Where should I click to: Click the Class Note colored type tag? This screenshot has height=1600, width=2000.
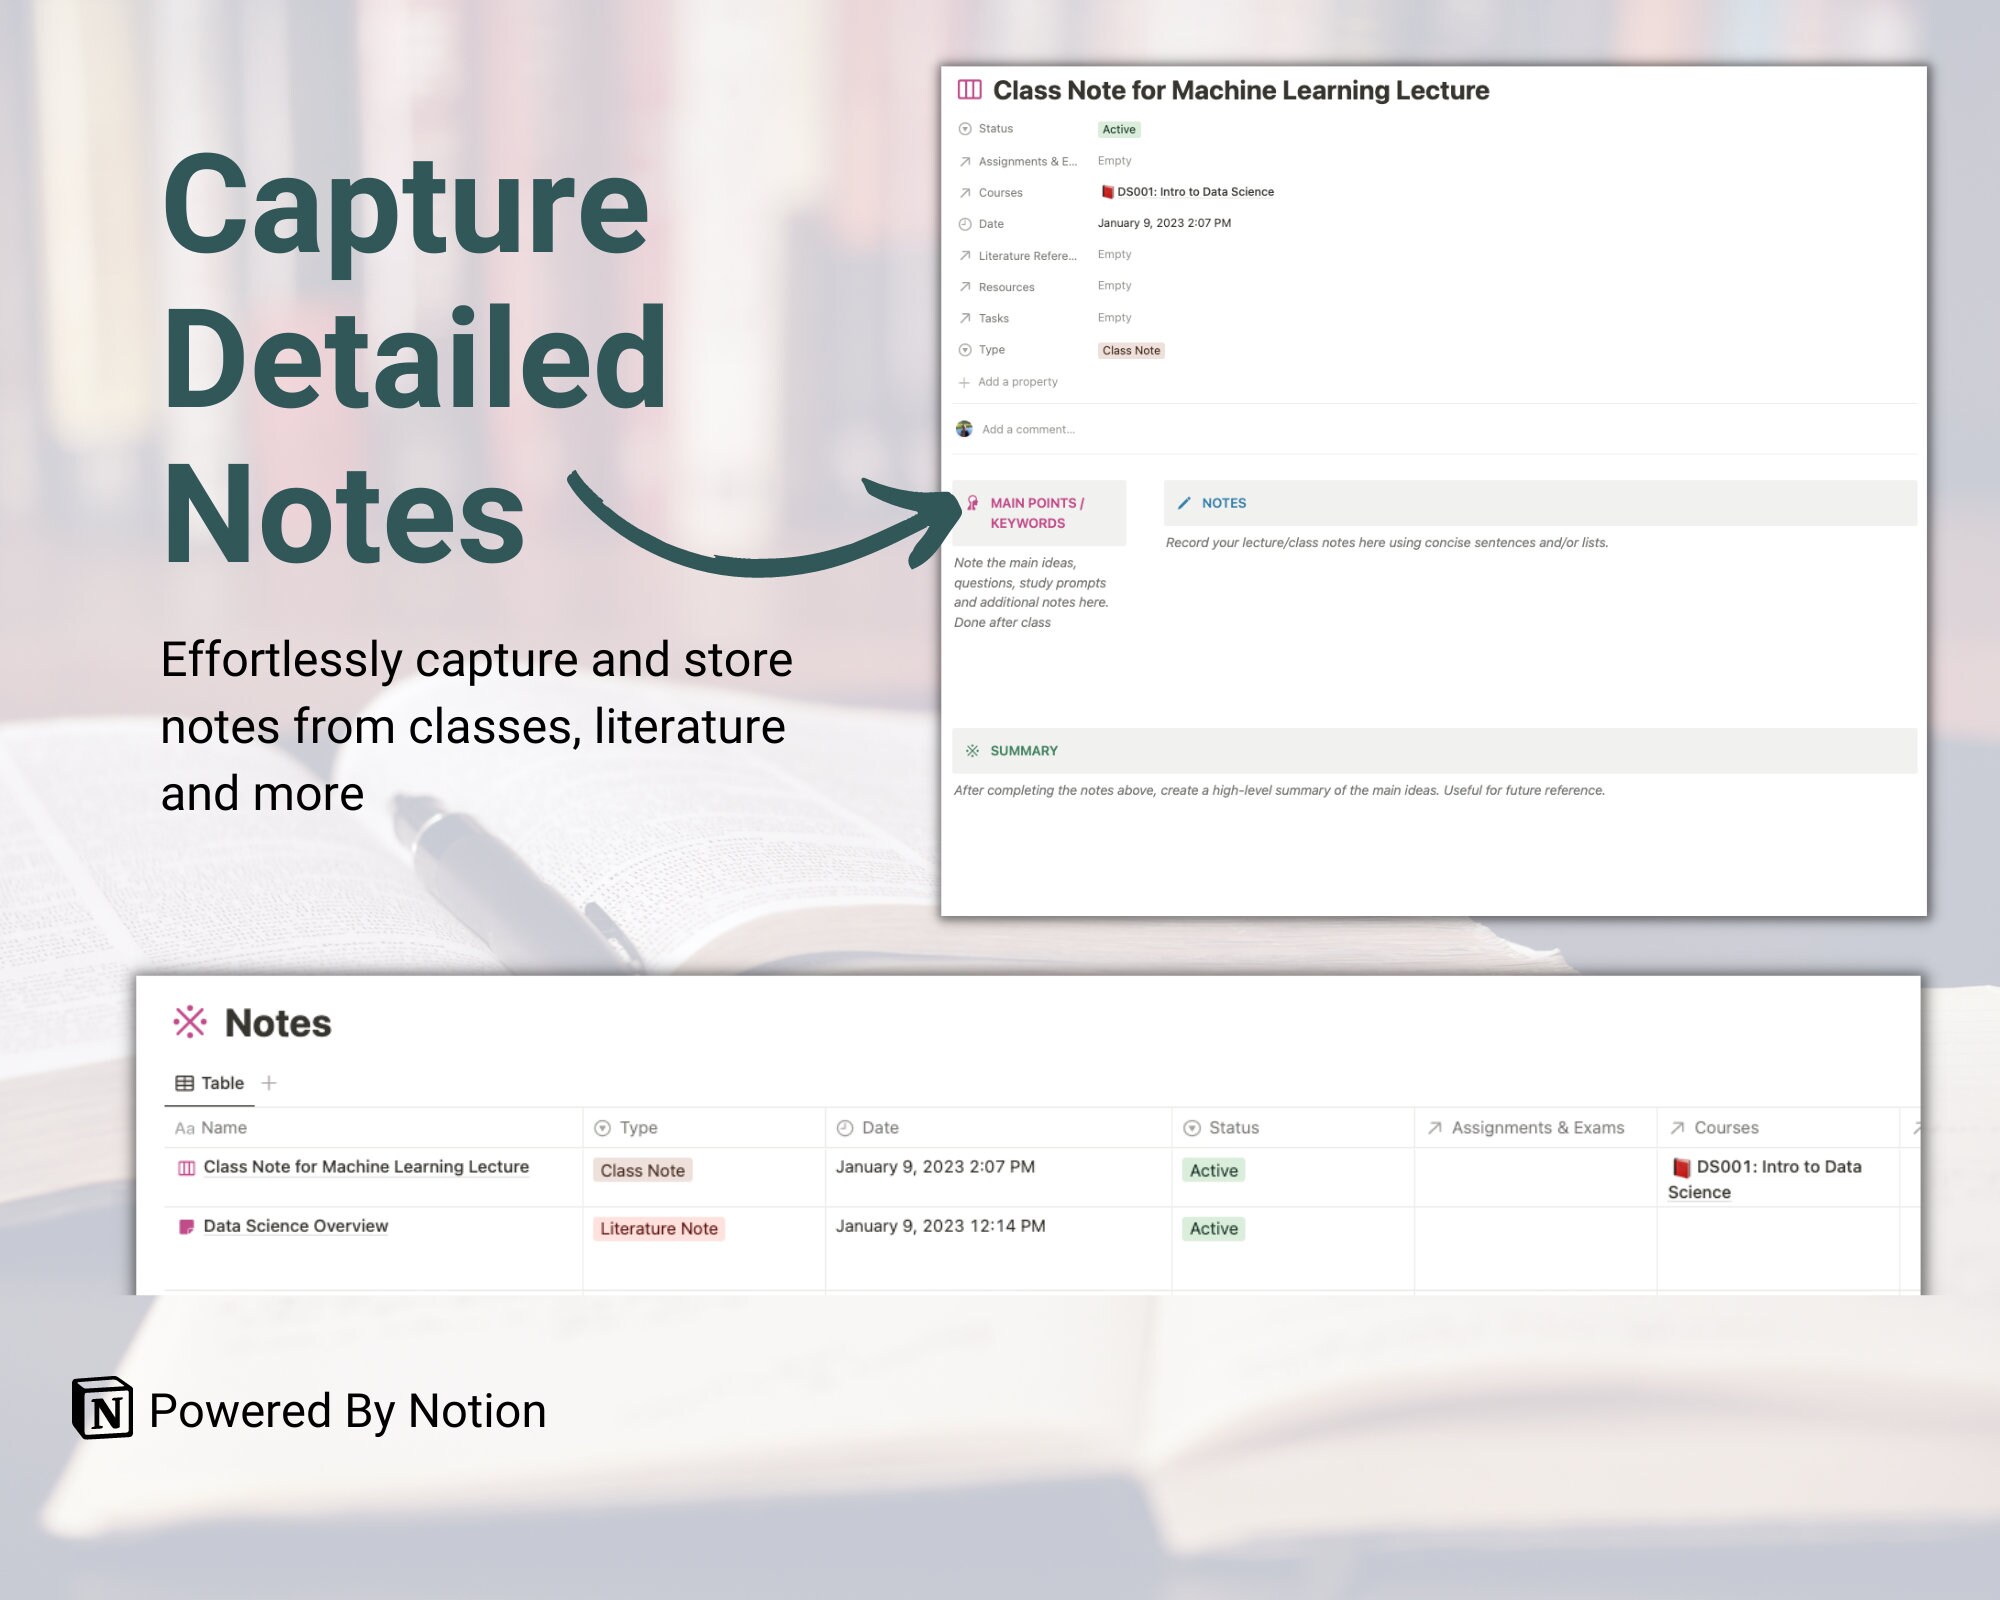[x=642, y=1170]
